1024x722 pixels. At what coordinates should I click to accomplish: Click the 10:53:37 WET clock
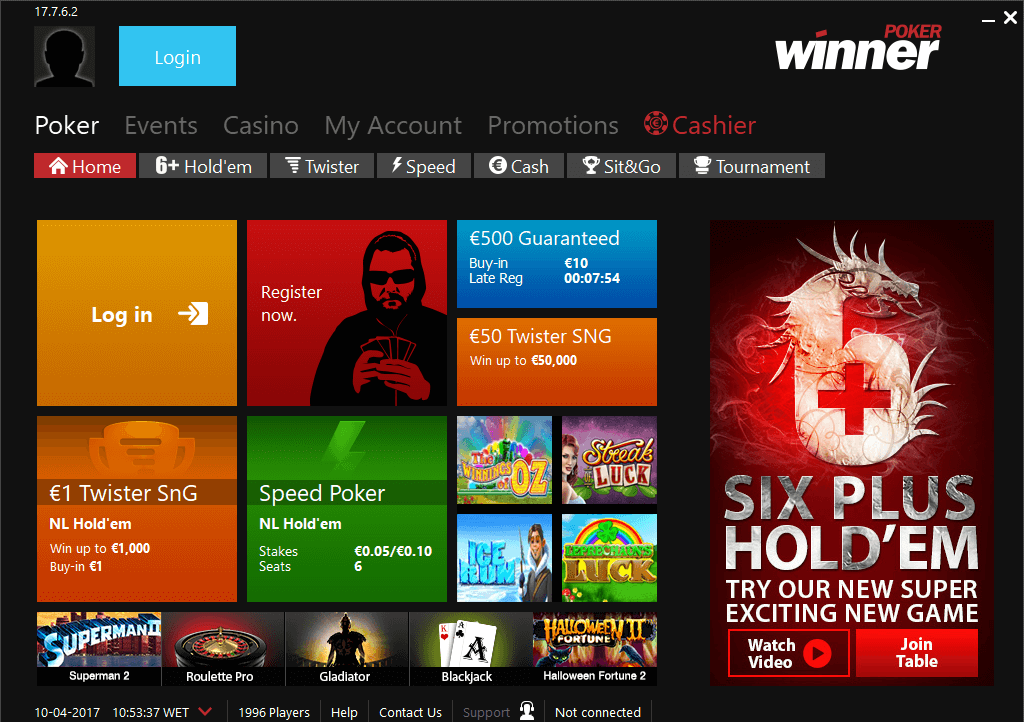[150, 712]
